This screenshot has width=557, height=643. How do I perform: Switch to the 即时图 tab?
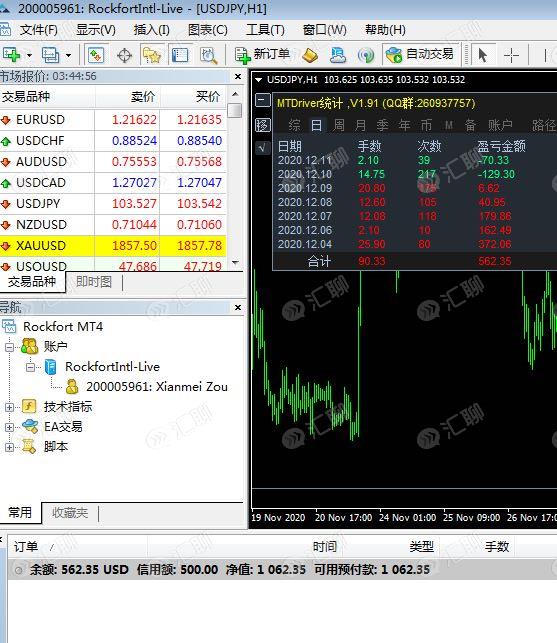coord(94,282)
